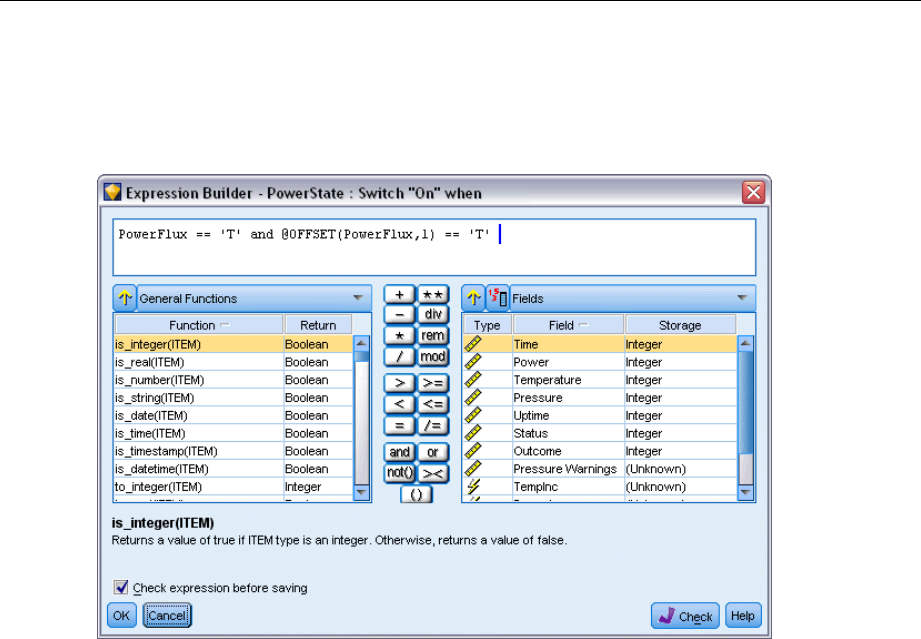Click fields list scroll-down arrow
921x639 pixels.
coord(745,492)
